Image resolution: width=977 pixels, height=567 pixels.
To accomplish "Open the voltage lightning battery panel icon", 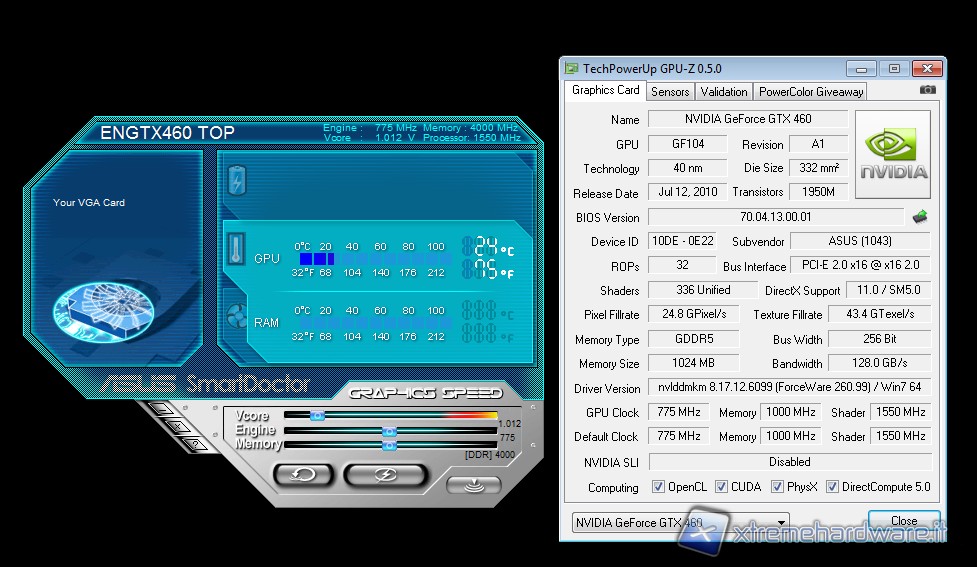I will click(x=237, y=181).
